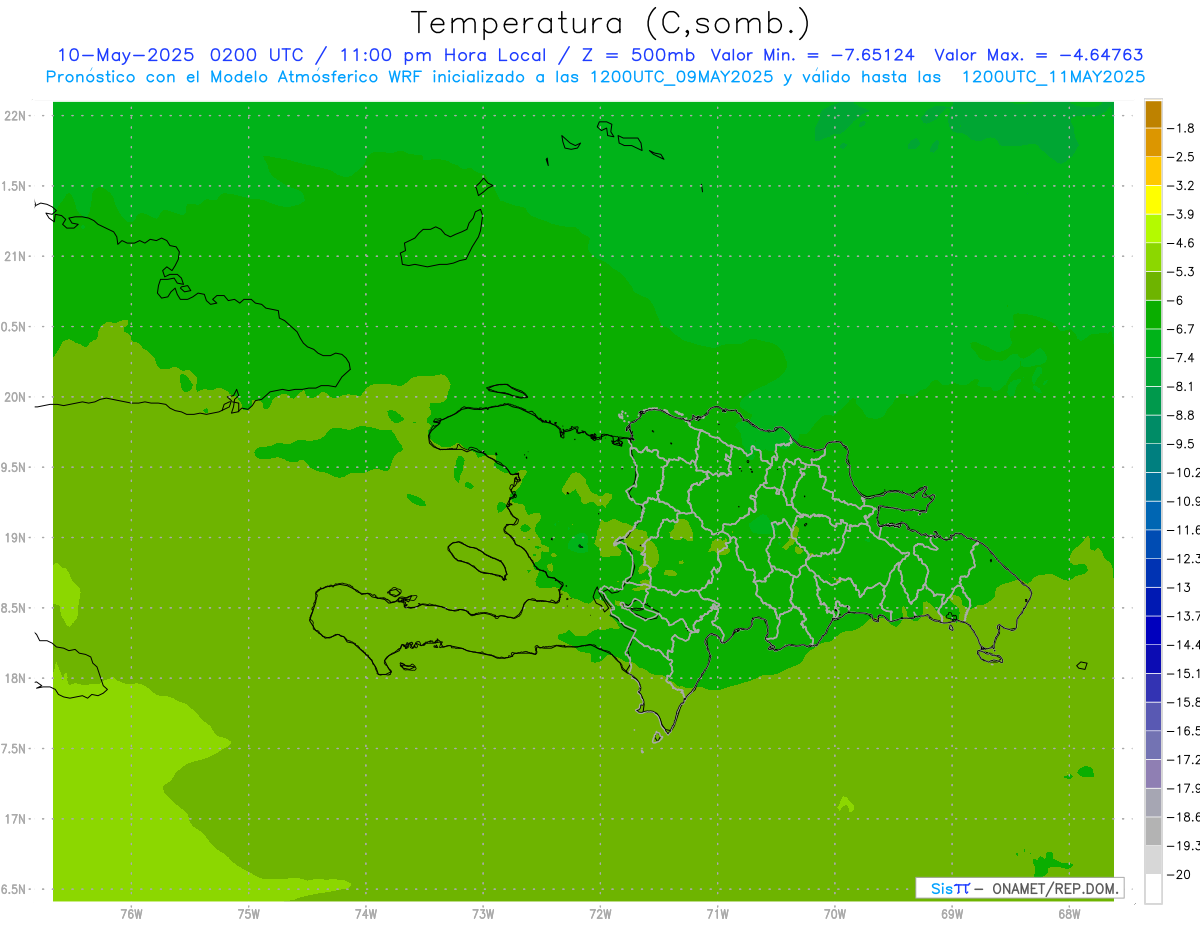The height and width of the screenshot is (927, 1200).
Task: Click the '71W' longitude label
Action: tap(717, 913)
